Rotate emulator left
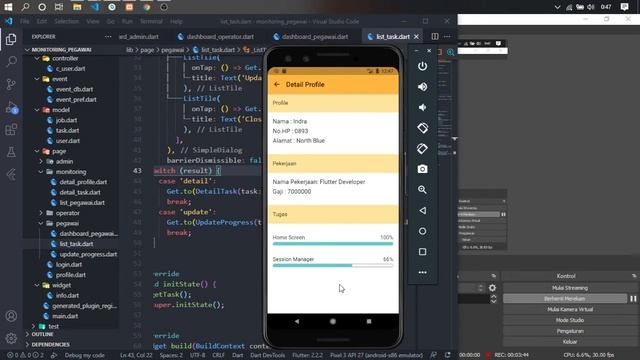Screen dimensions: 640x360 tap(422, 128)
